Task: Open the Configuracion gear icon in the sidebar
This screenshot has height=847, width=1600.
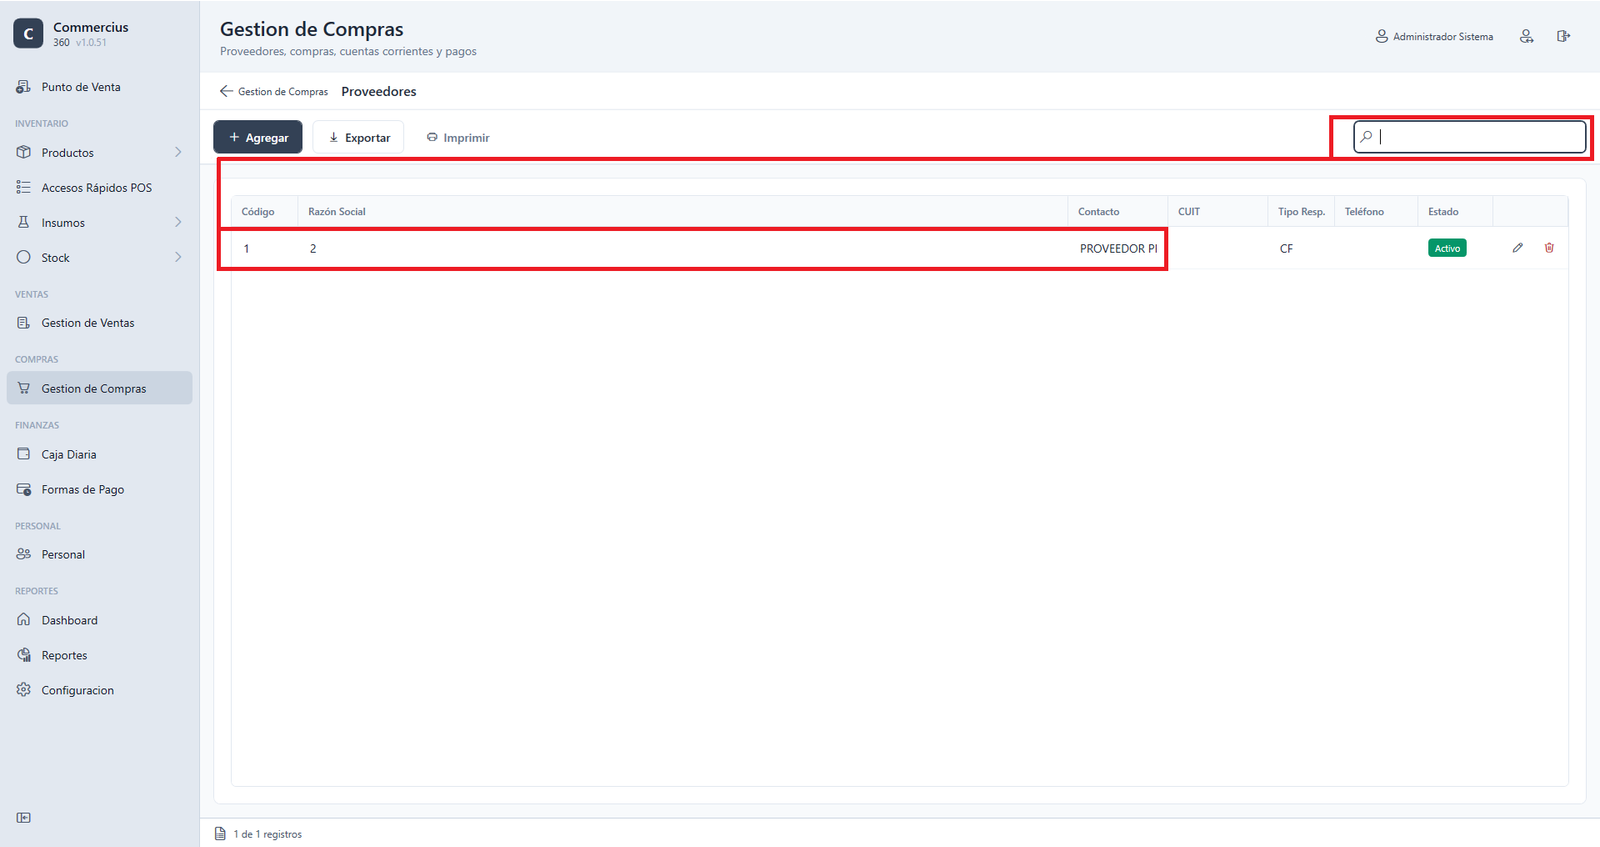Action: [x=24, y=690]
